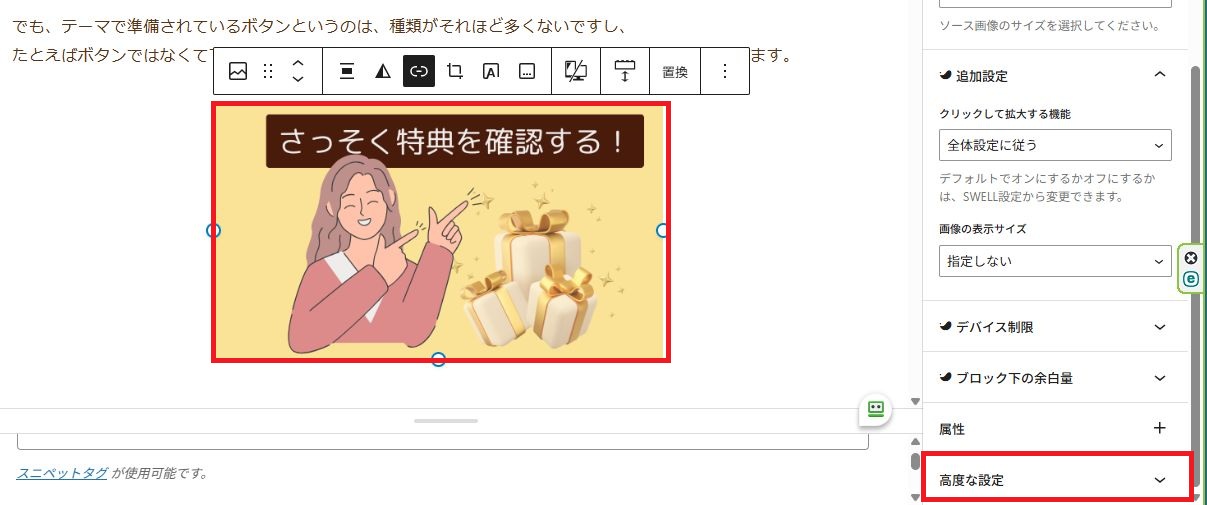Toggle the insert link button
Screen dimensions: 1207x505
419,71
